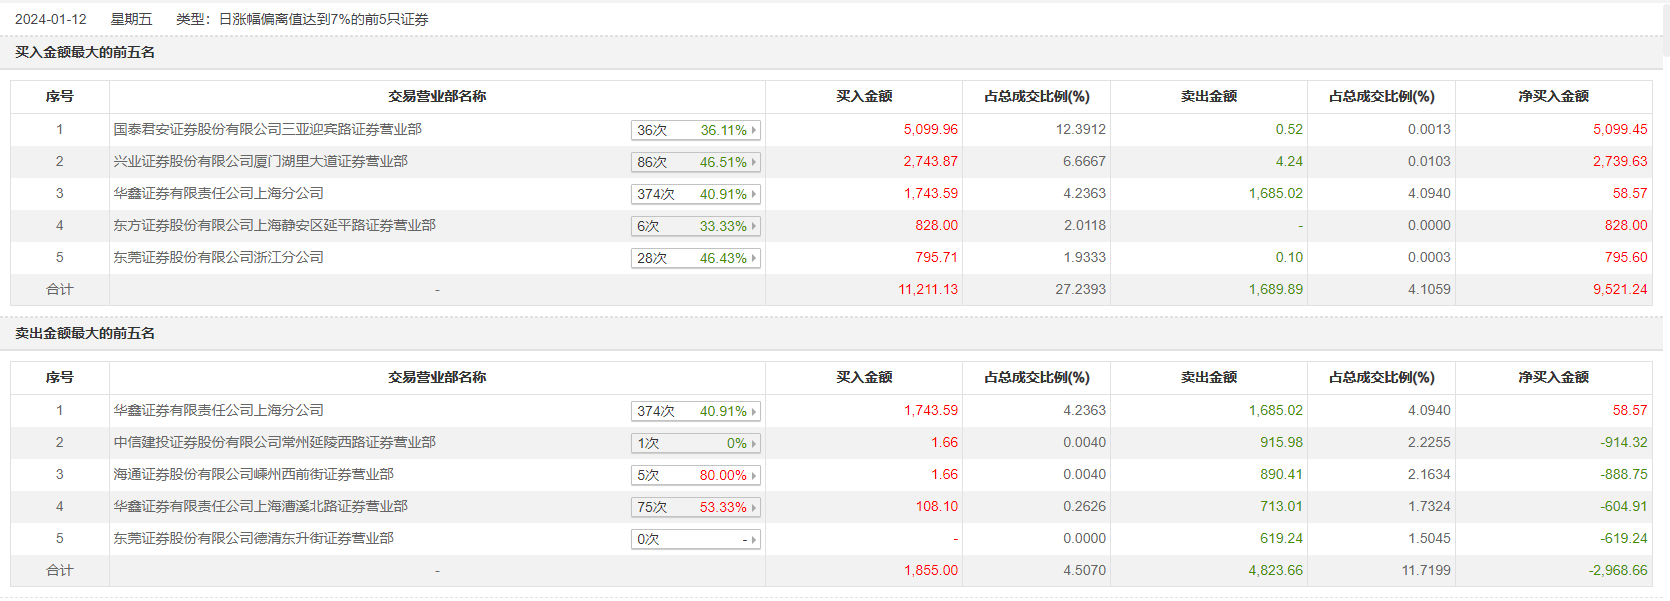Open 东方证券上海静安区延平路证券营业部 link
Screen dimensions: 1670x601
click(274, 225)
